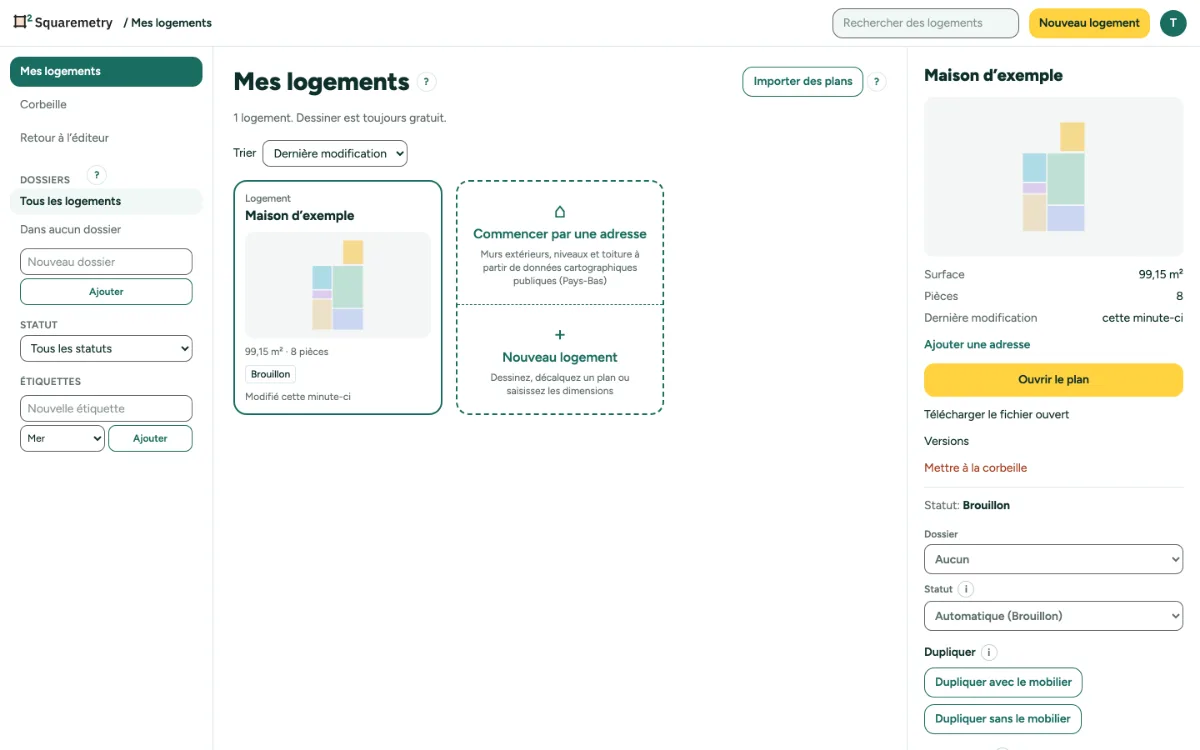Click the Maison d'exemple panel heading

[x=993, y=75]
